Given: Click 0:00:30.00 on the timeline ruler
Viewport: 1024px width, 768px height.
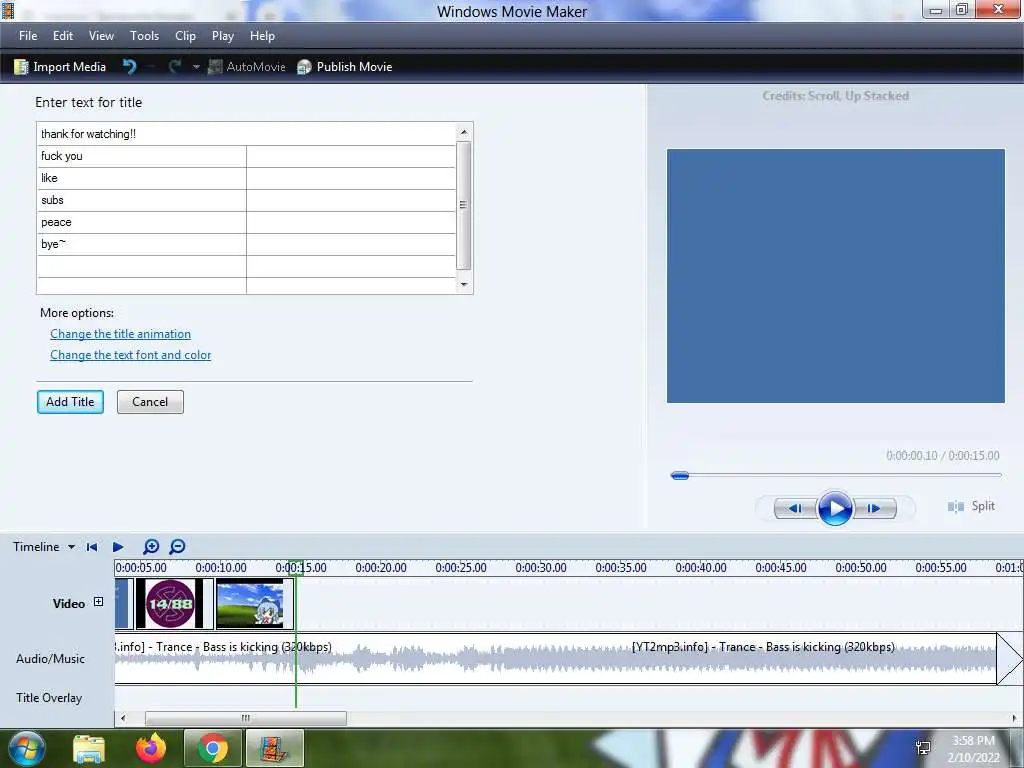Looking at the screenshot, I should 541,568.
